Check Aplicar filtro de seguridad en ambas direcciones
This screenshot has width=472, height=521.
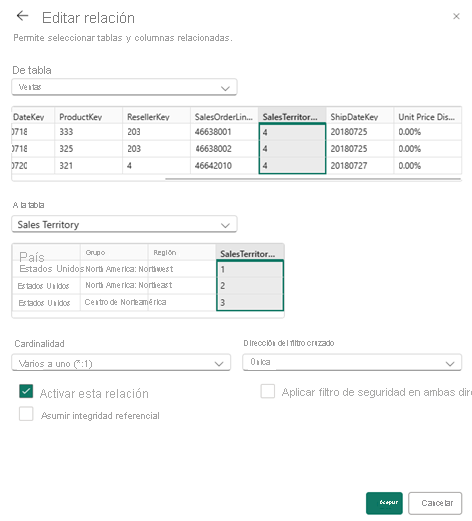point(268,391)
